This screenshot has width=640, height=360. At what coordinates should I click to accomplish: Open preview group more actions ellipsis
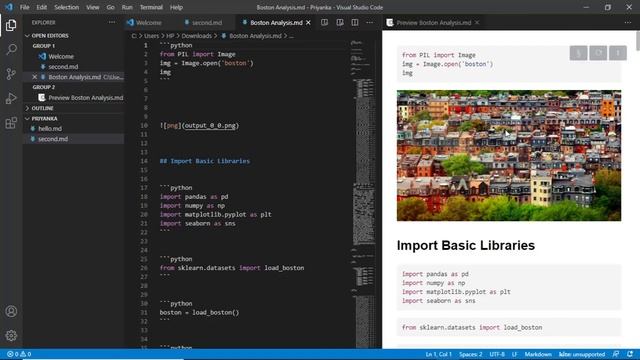coord(628,22)
